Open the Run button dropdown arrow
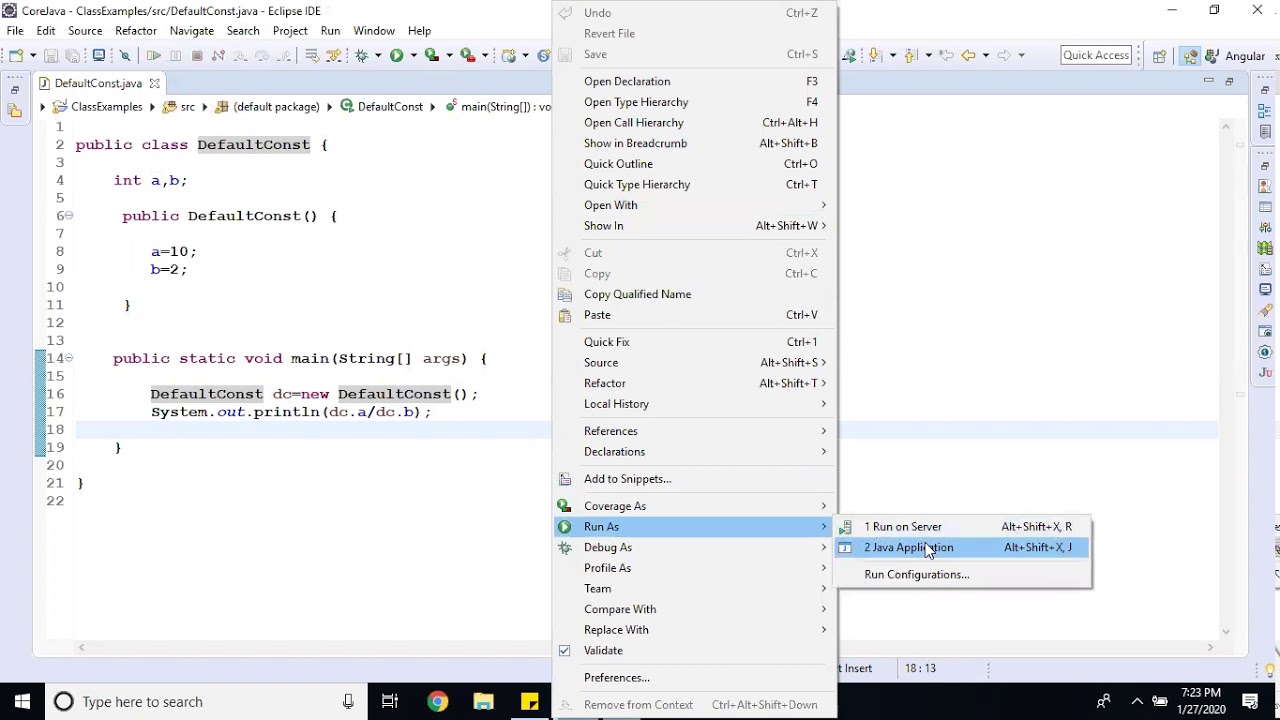This screenshot has height=720, width=1280. tap(414, 55)
